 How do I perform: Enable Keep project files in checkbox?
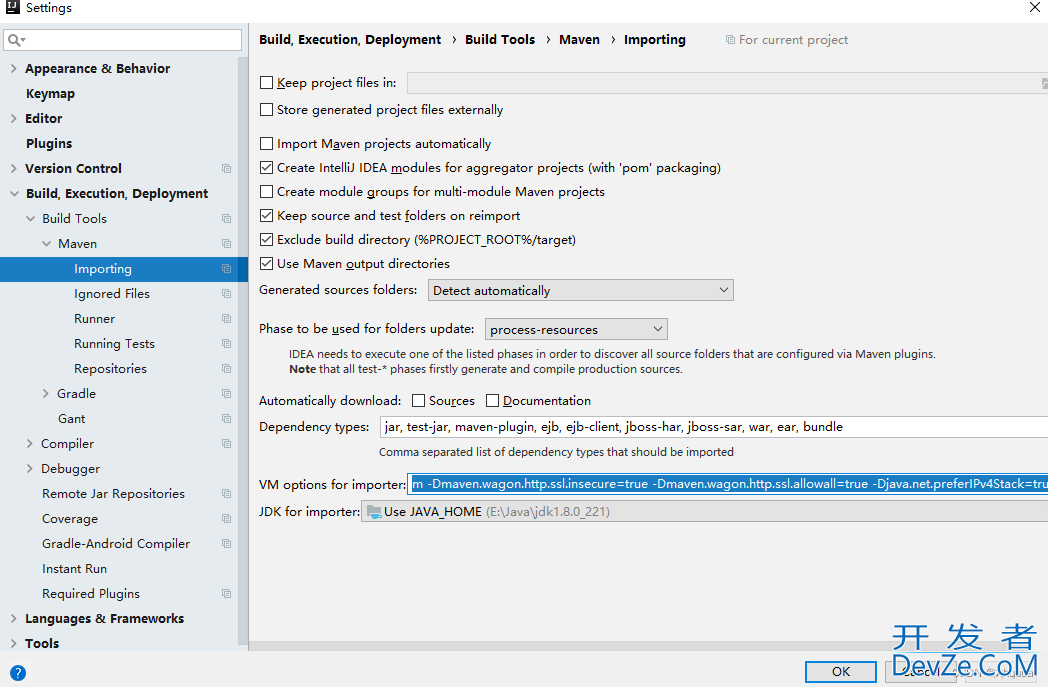[267, 83]
